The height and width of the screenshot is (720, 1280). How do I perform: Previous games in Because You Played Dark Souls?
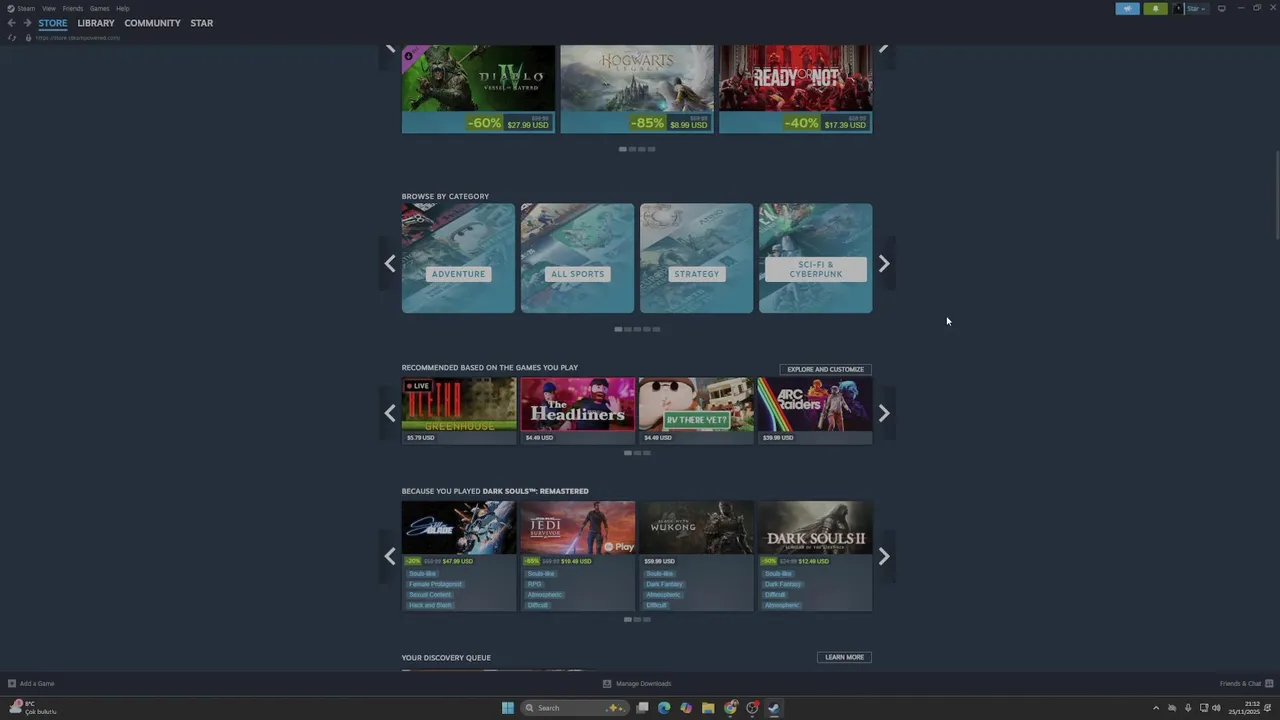click(x=390, y=557)
